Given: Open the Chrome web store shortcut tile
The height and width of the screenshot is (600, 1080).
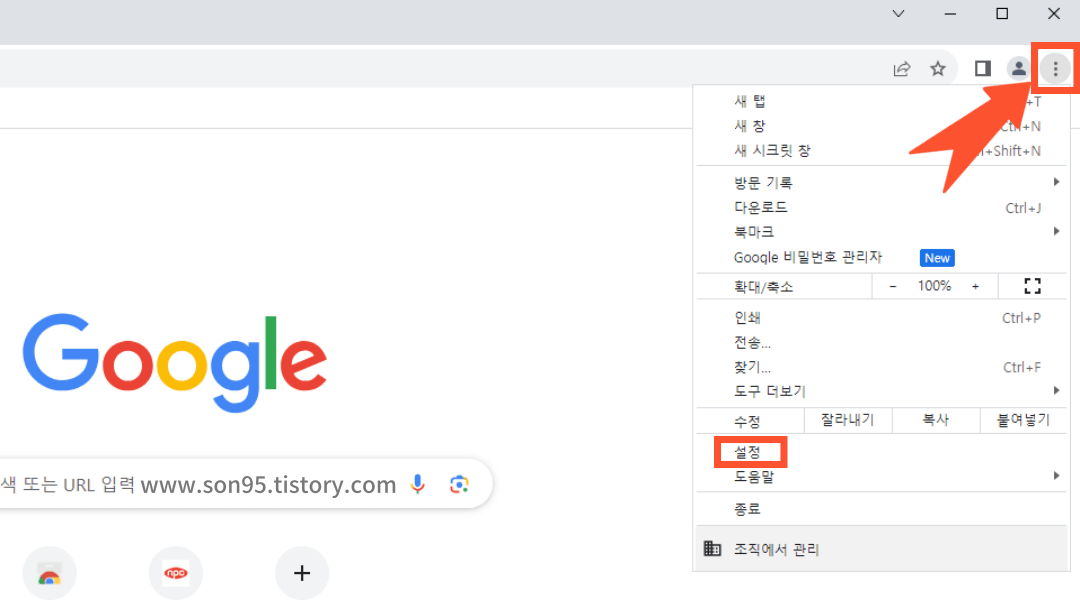Looking at the screenshot, I should (x=50, y=573).
